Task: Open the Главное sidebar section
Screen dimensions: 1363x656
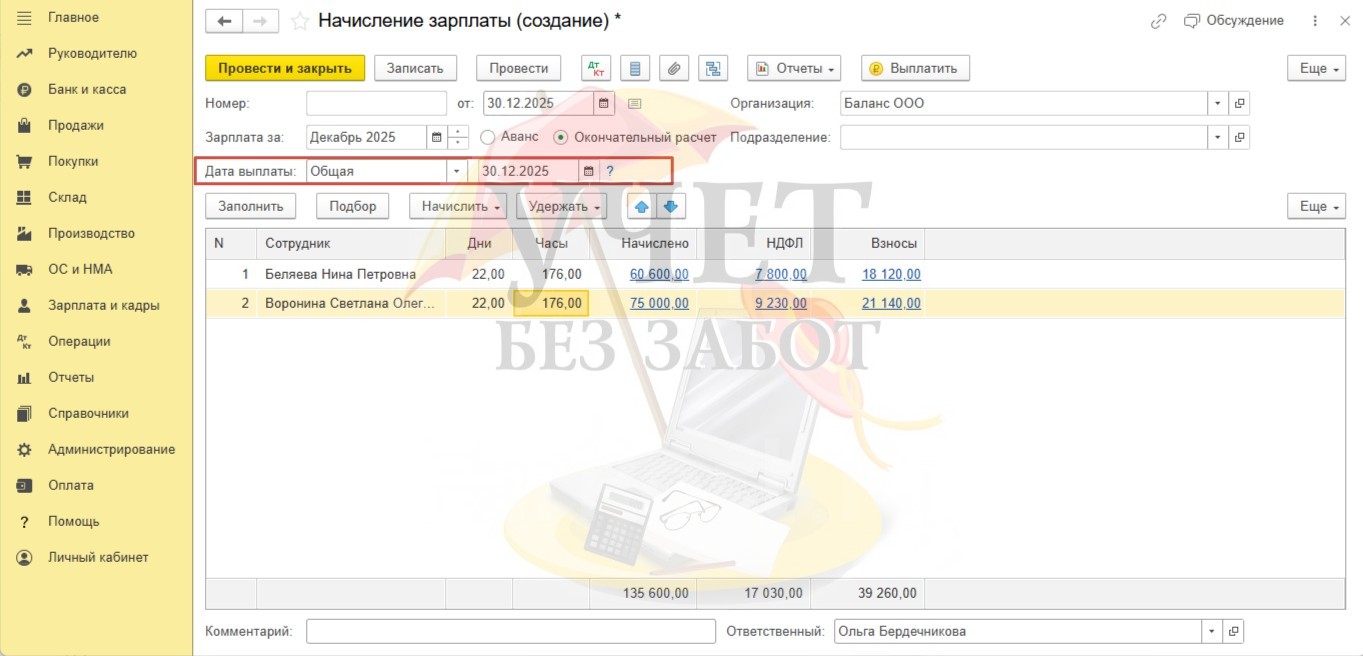Action: [73, 17]
